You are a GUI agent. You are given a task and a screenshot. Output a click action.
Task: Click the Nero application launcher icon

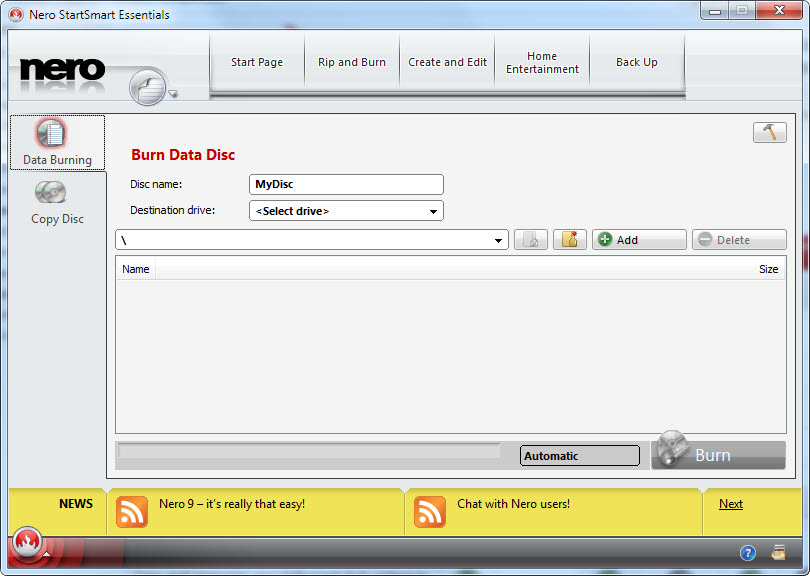coord(148,88)
